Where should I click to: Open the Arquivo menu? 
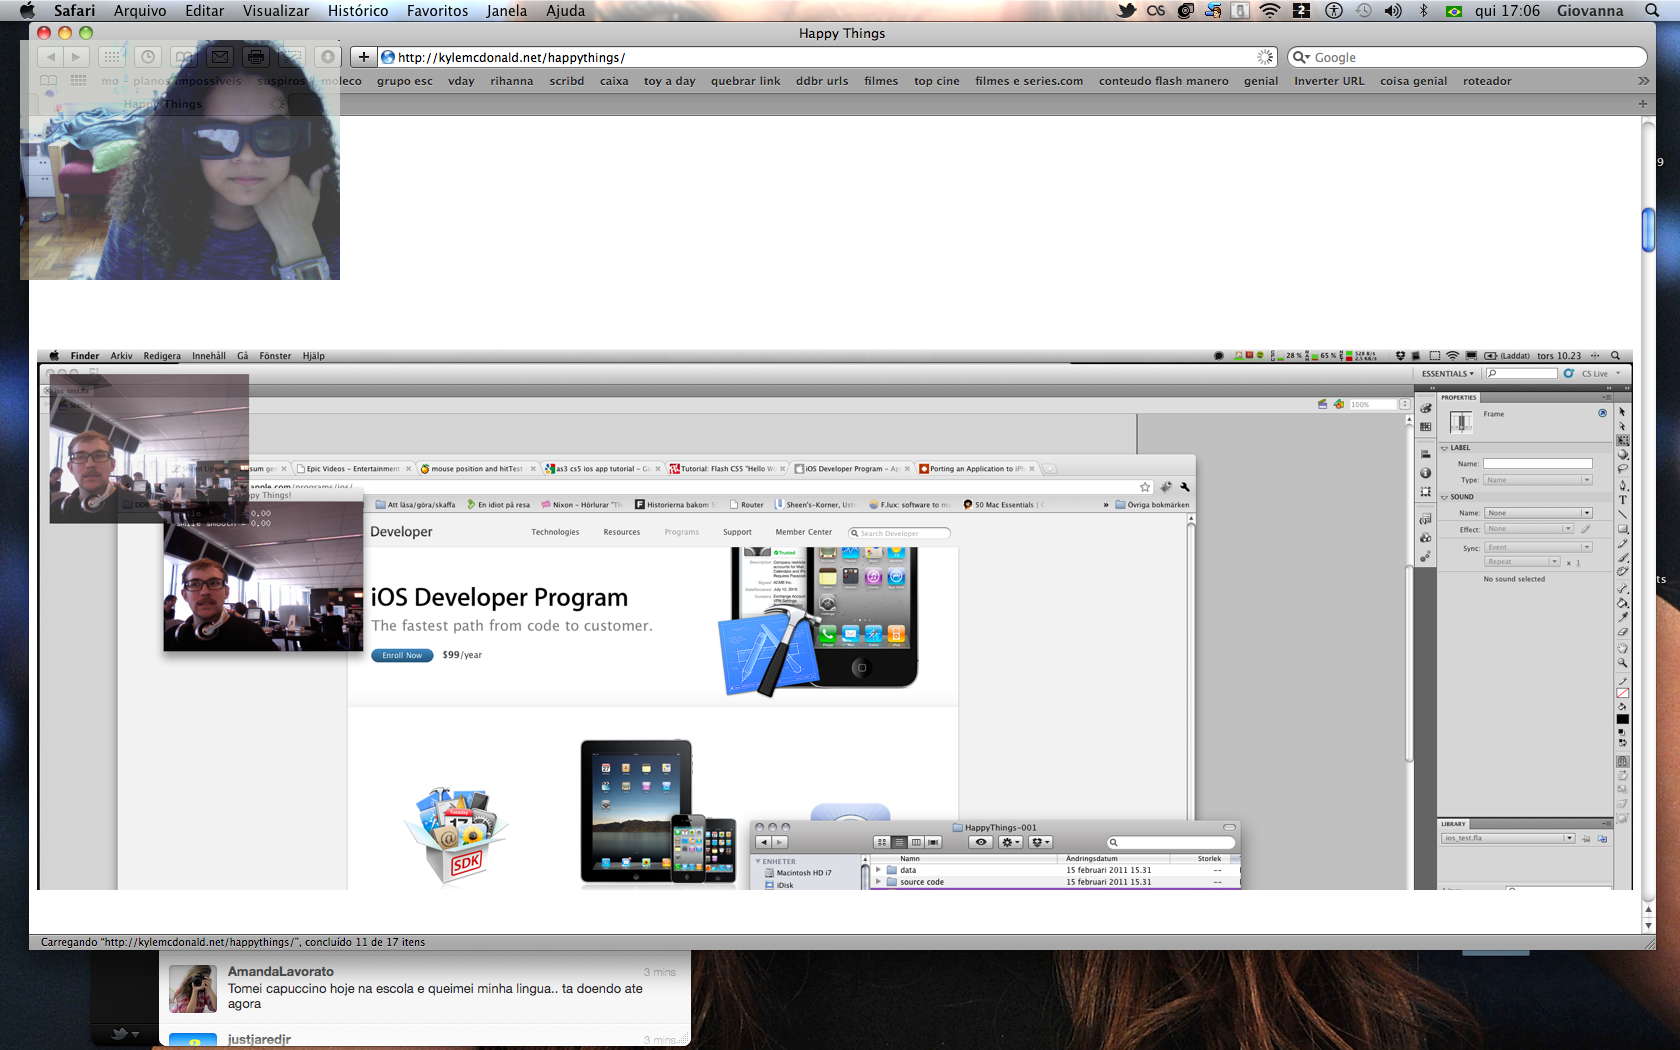[x=140, y=11]
